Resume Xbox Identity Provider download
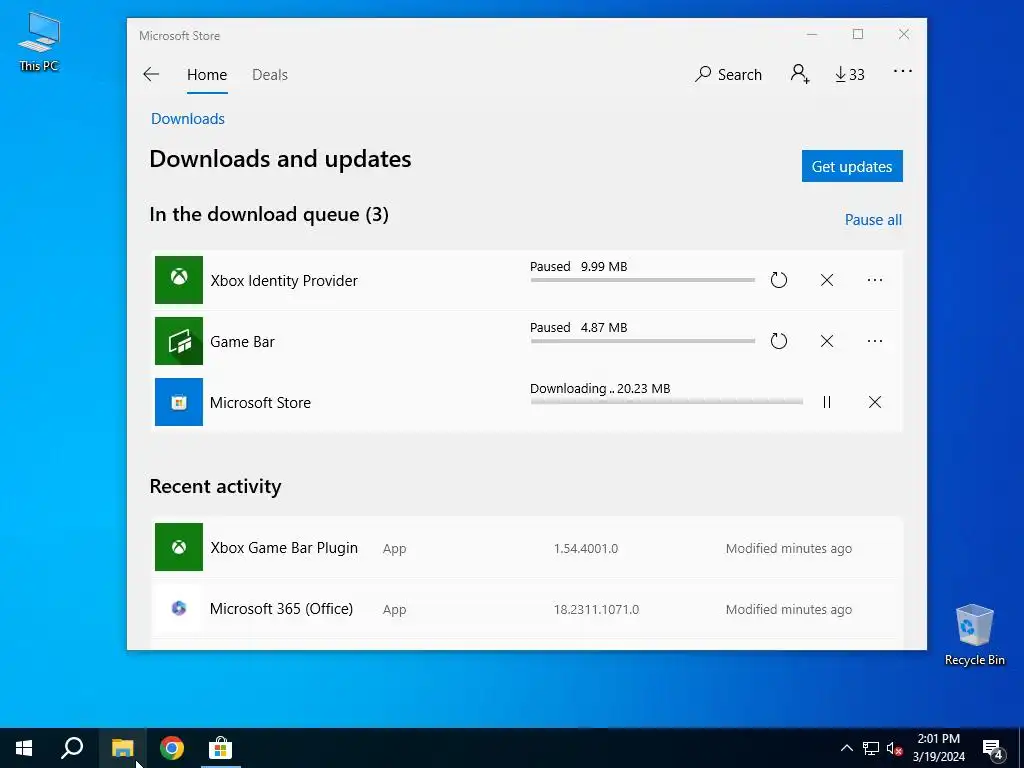Image resolution: width=1024 pixels, height=768 pixels. click(x=778, y=280)
